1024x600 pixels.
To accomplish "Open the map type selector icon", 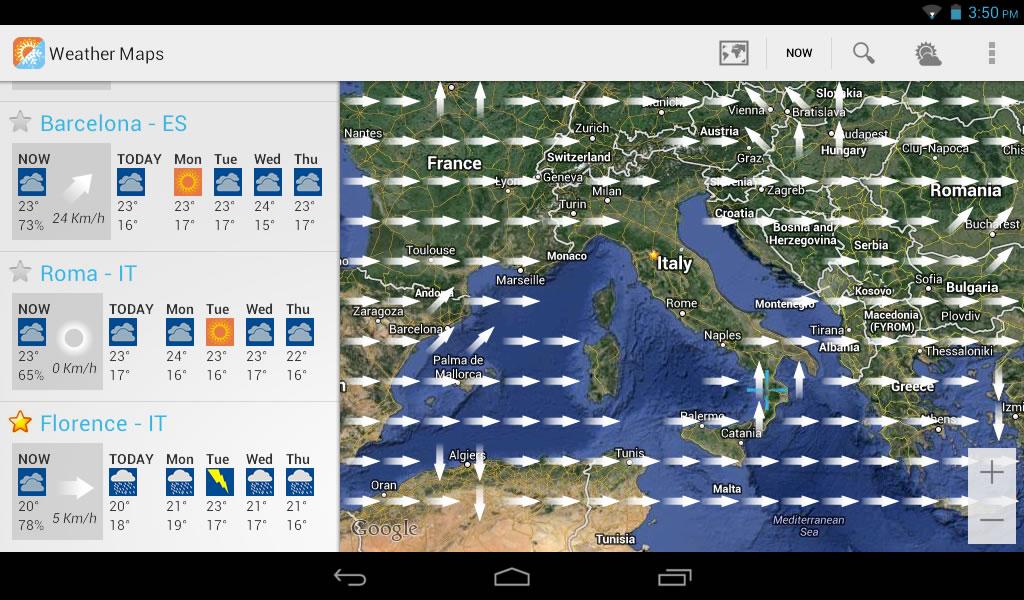I will (733, 53).
